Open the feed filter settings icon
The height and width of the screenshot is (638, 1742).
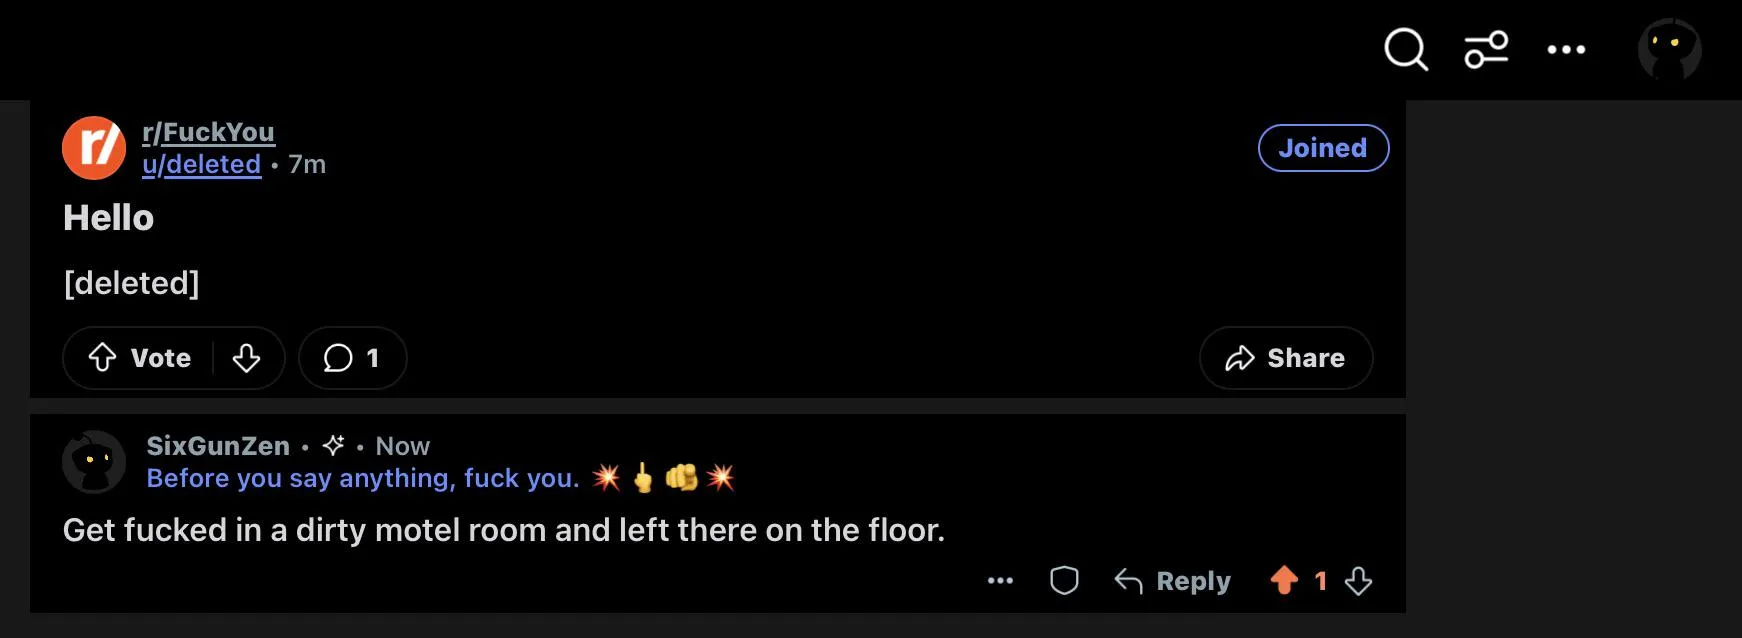pos(1486,49)
